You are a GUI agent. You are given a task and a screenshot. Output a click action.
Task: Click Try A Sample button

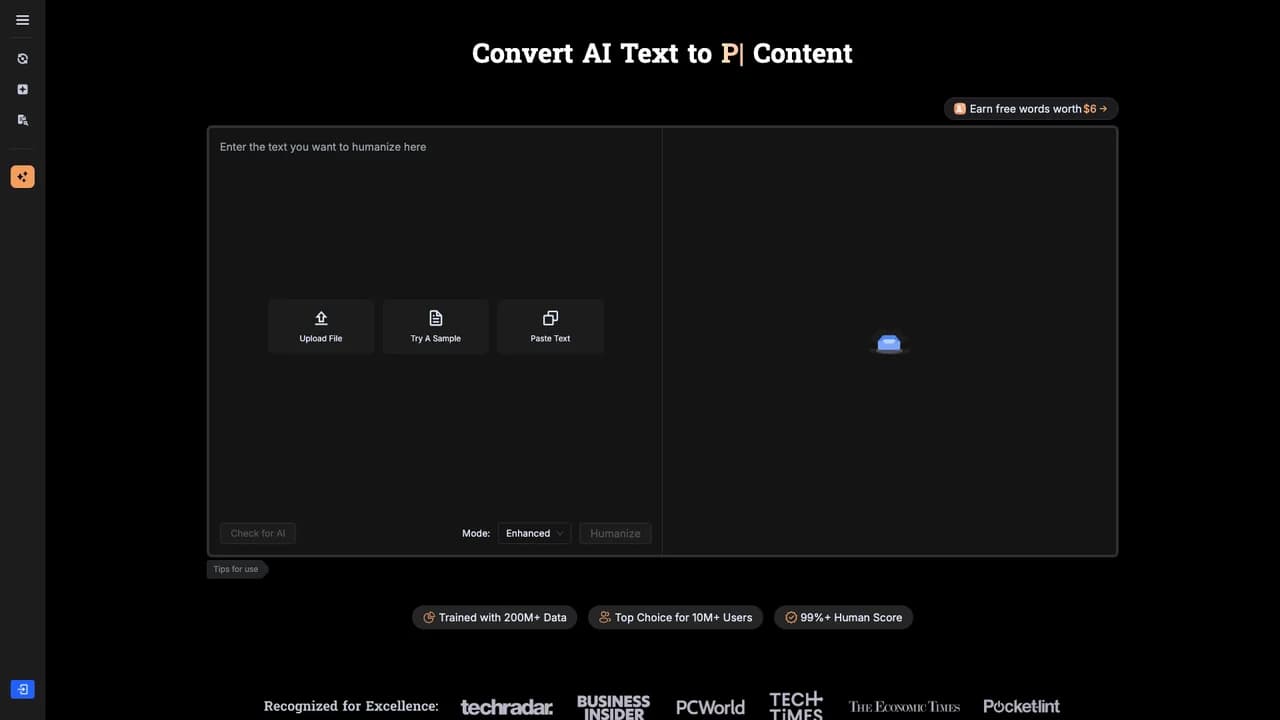coord(436,326)
